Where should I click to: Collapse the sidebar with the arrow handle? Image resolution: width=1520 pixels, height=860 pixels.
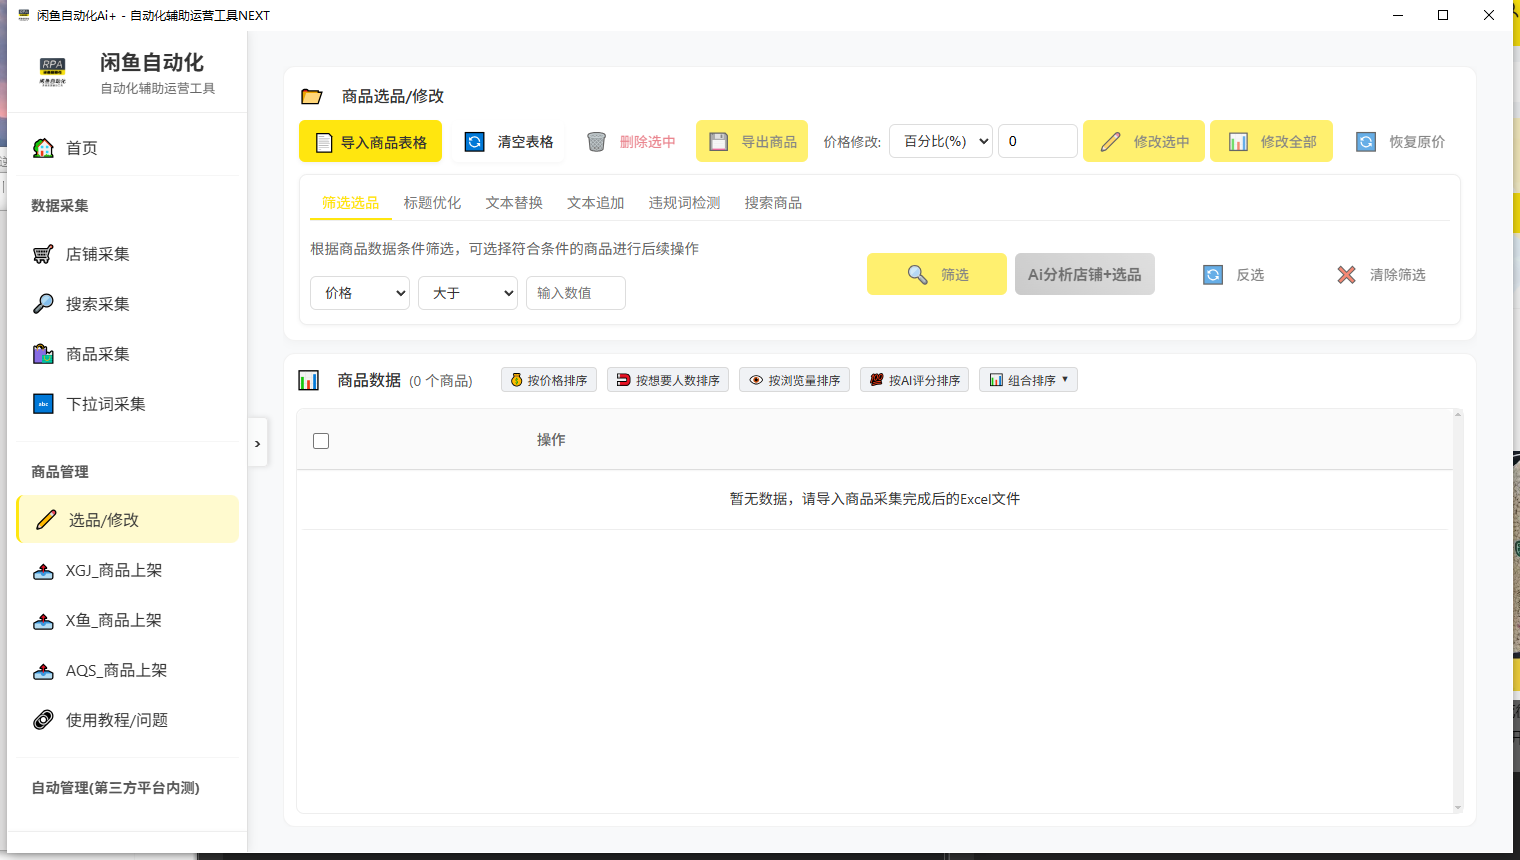point(258,444)
